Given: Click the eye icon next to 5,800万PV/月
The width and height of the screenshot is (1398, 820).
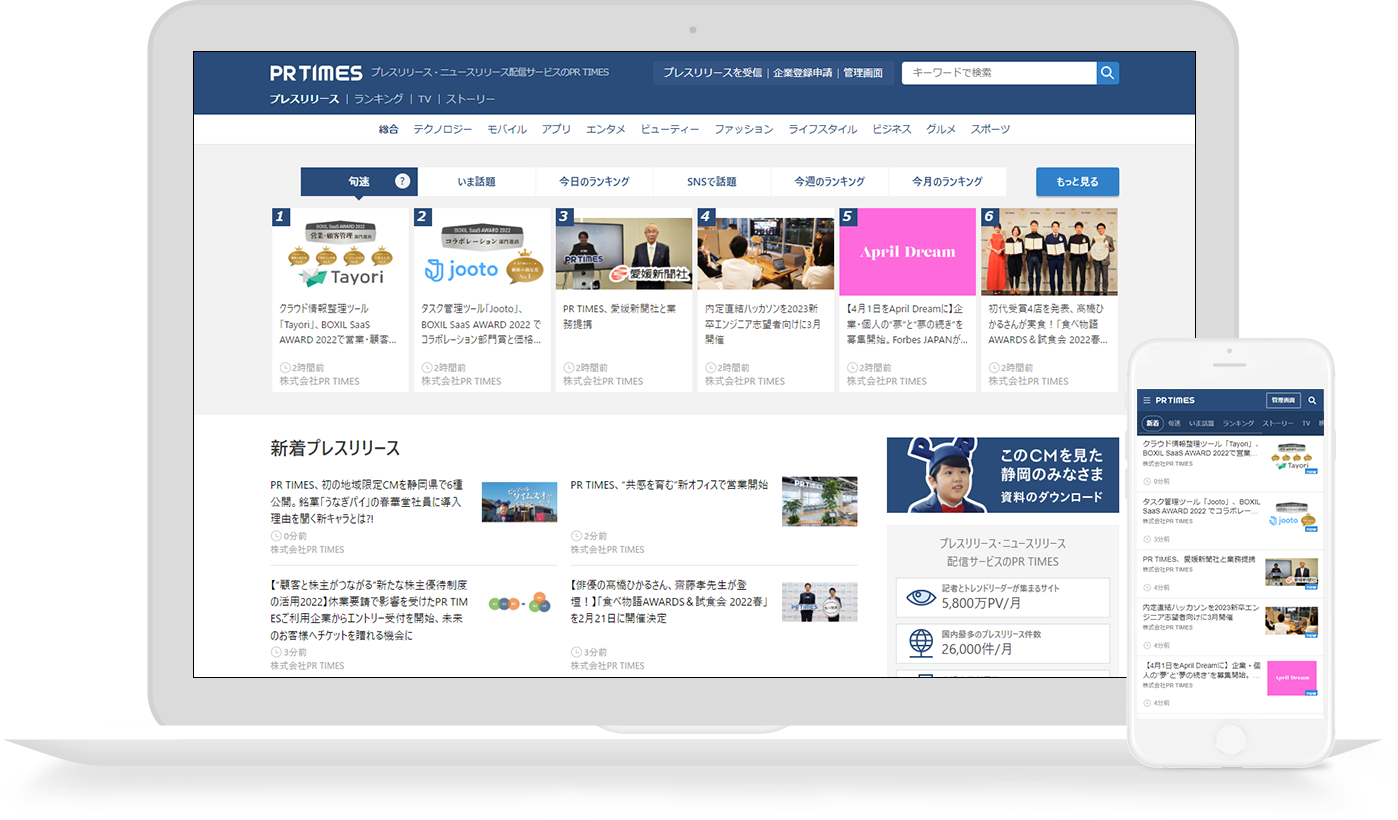Looking at the screenshot, I should 921,597.
